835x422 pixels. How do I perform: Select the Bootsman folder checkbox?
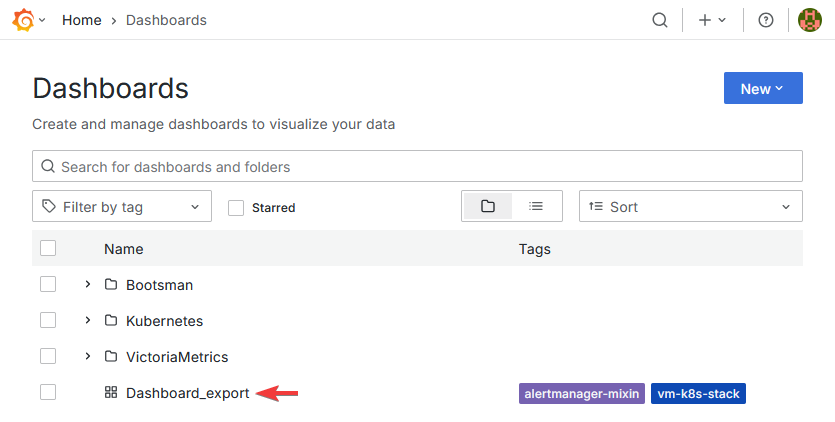pos(48,284)
